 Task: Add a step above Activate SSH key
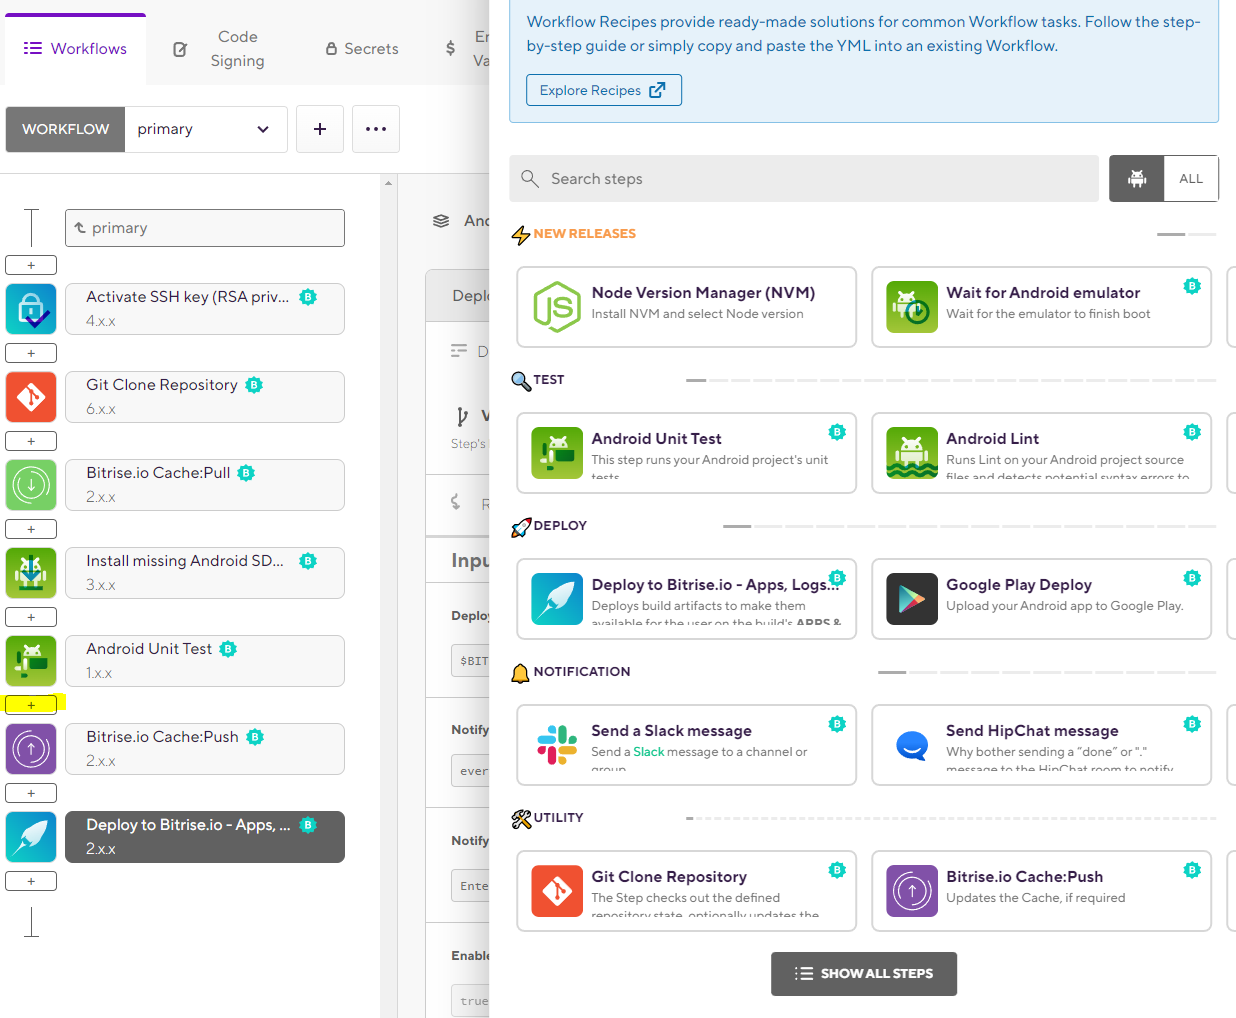[x=31, y=265]
